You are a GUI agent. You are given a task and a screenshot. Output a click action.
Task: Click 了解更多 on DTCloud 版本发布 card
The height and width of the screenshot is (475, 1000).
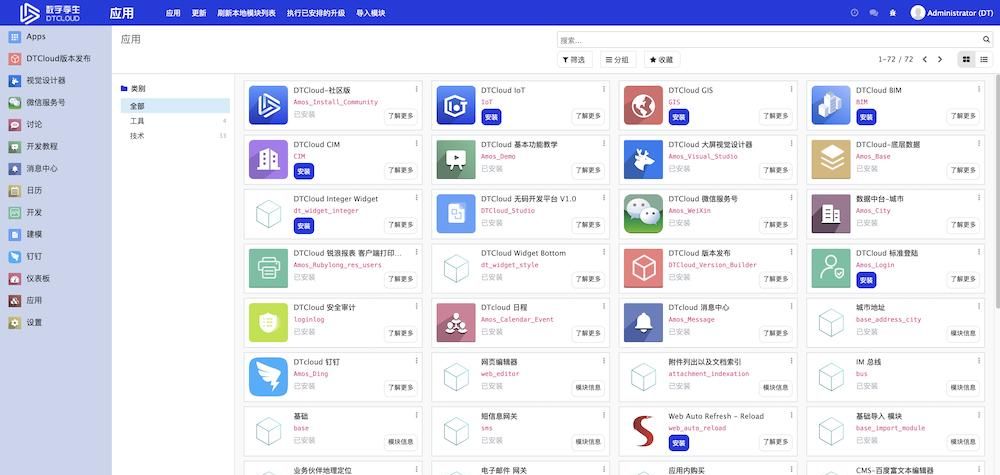(776, 279)
